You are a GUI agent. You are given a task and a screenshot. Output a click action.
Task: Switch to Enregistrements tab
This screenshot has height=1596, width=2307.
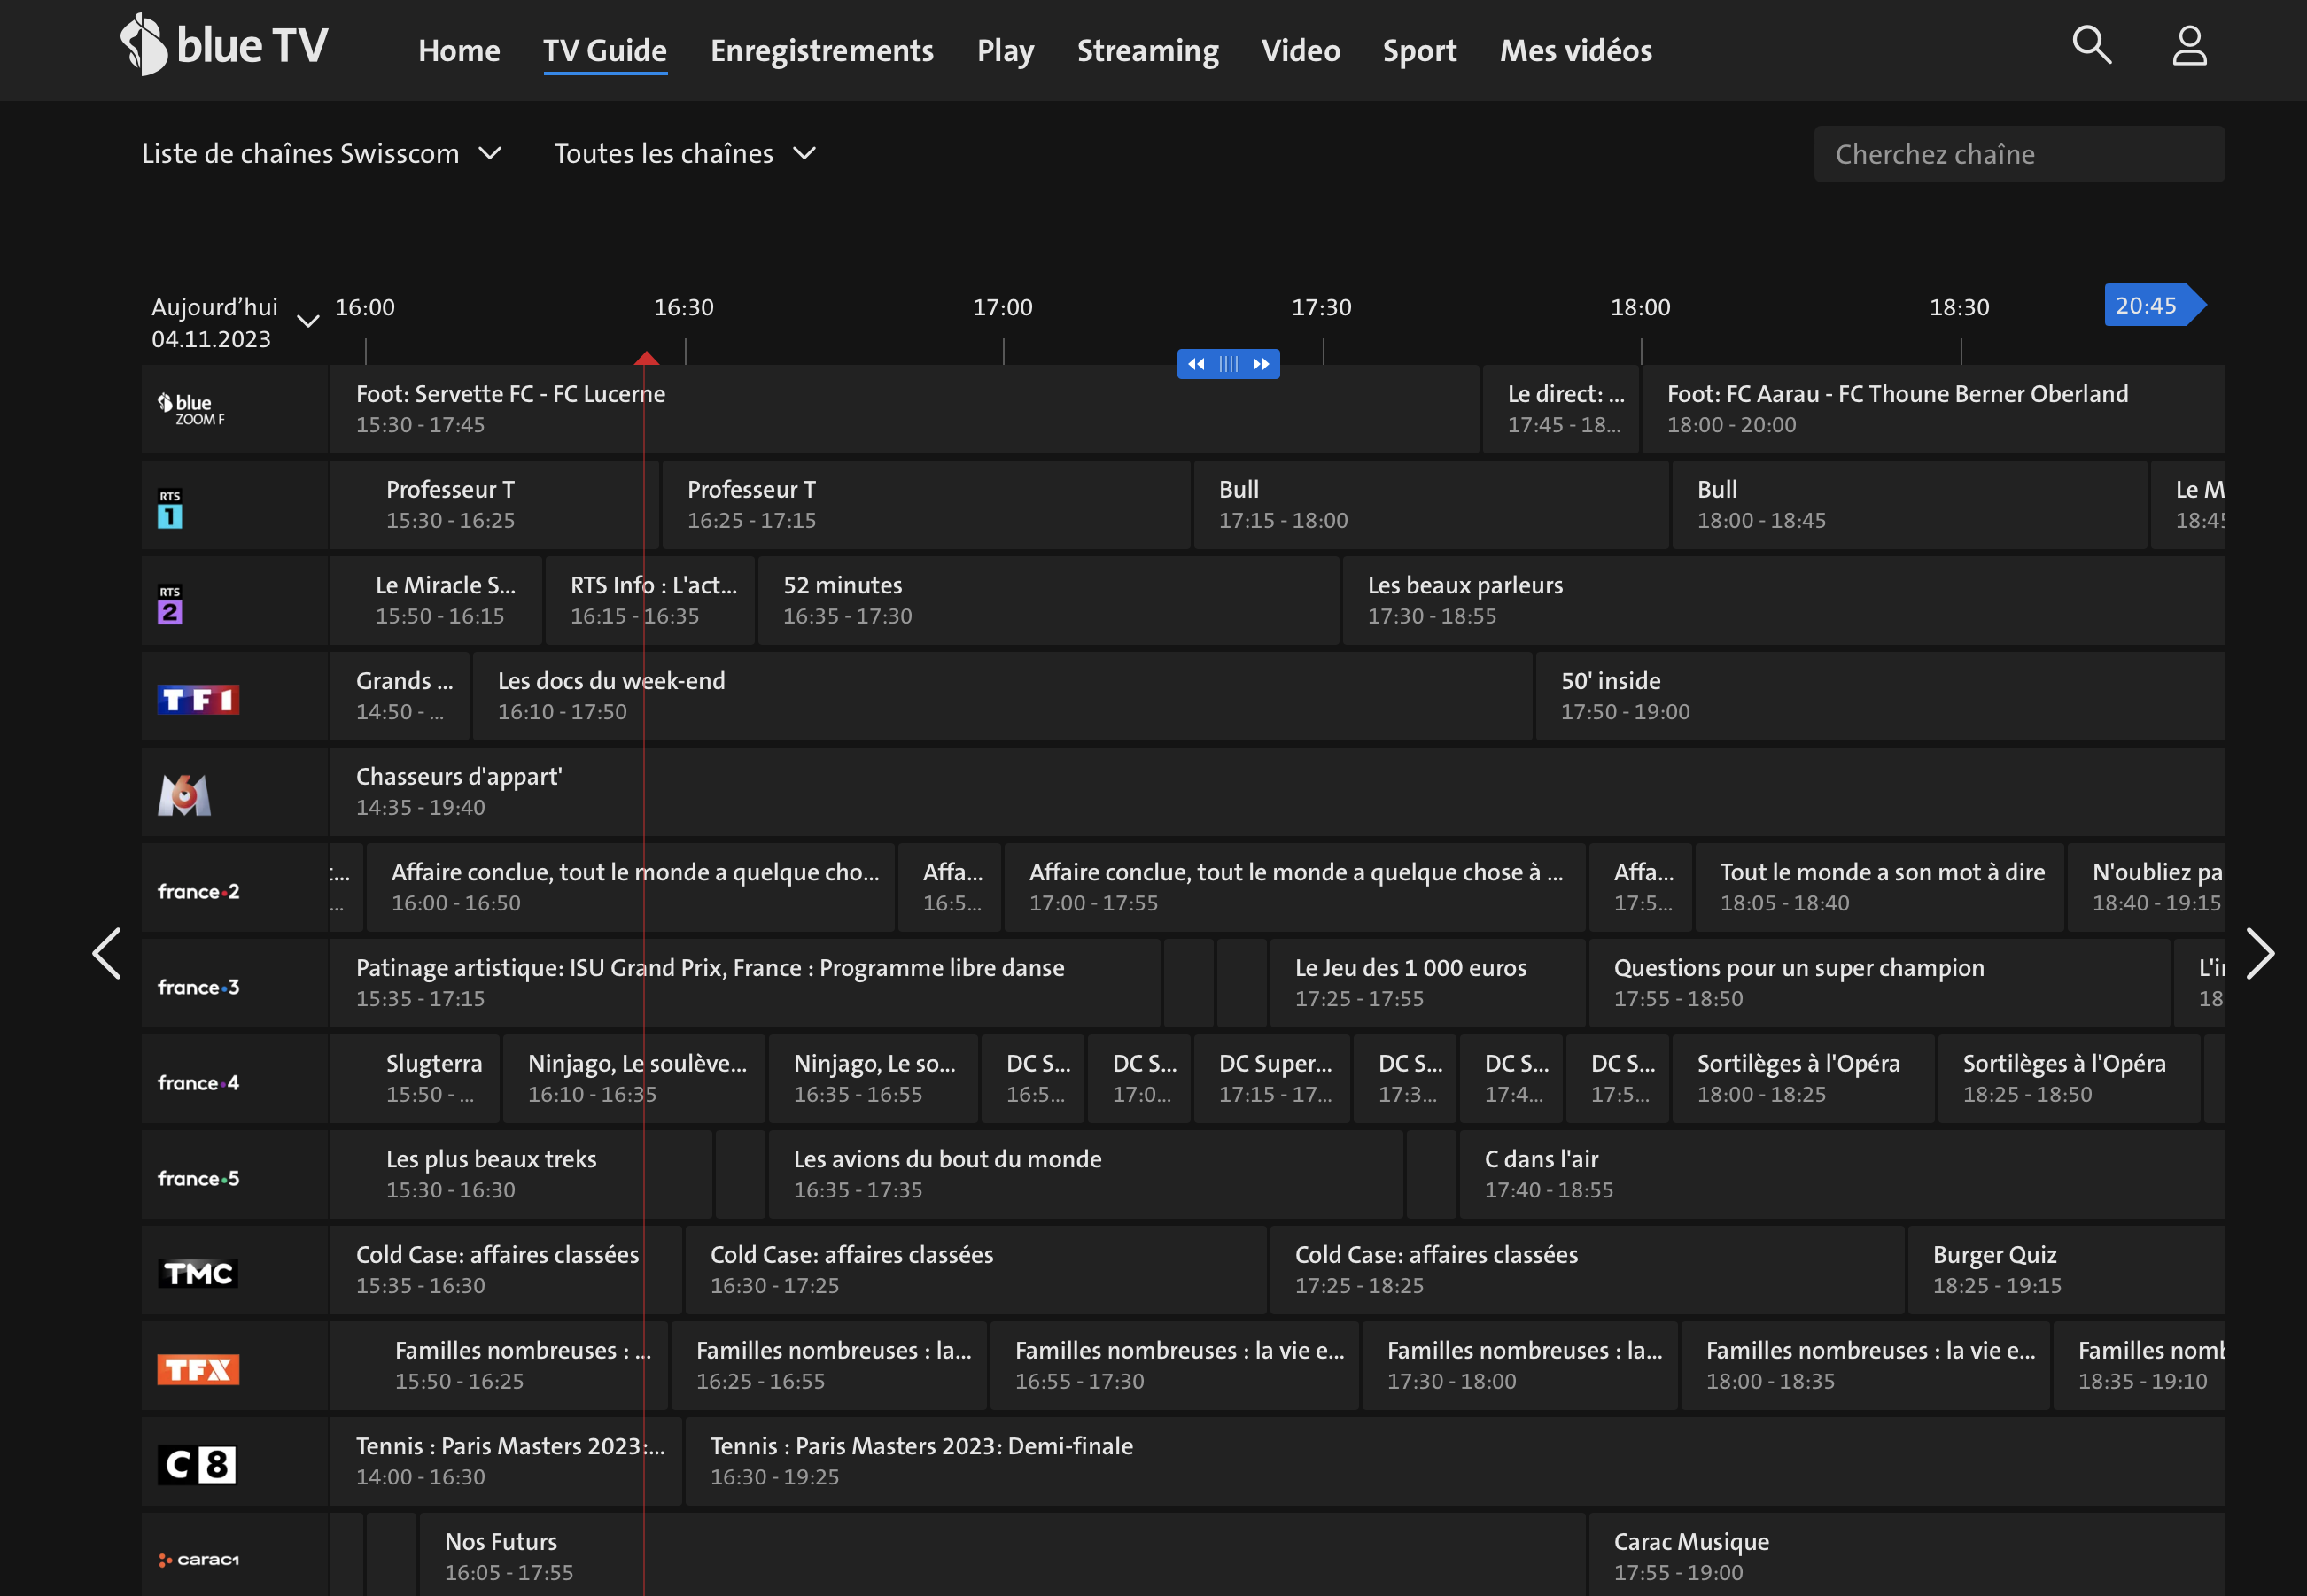click(x=821, y=51)
